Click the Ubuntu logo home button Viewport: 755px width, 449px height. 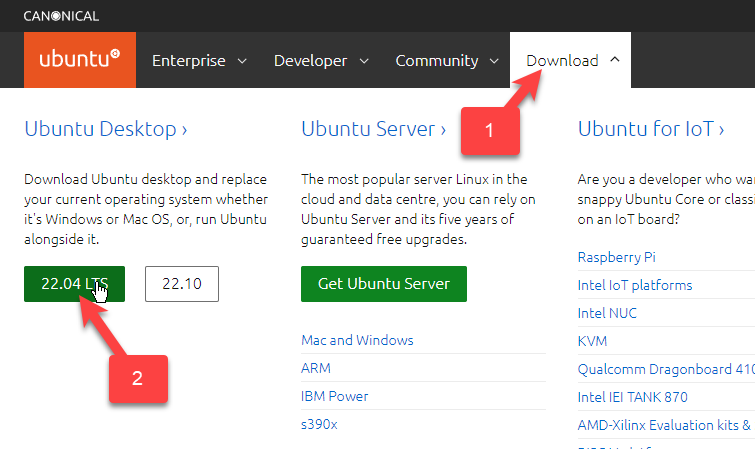80,60
